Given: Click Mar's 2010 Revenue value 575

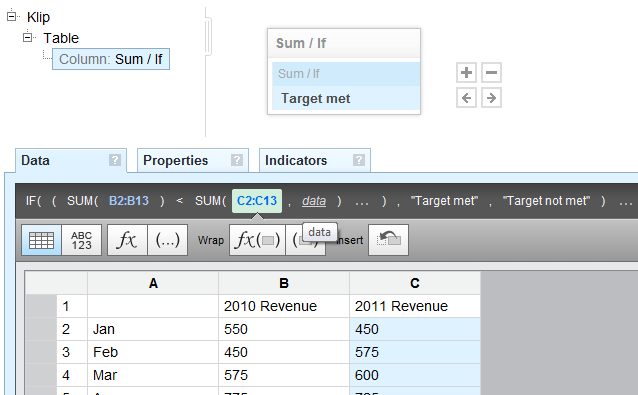Looking at the screenshot, I should (x=284, y=375).
